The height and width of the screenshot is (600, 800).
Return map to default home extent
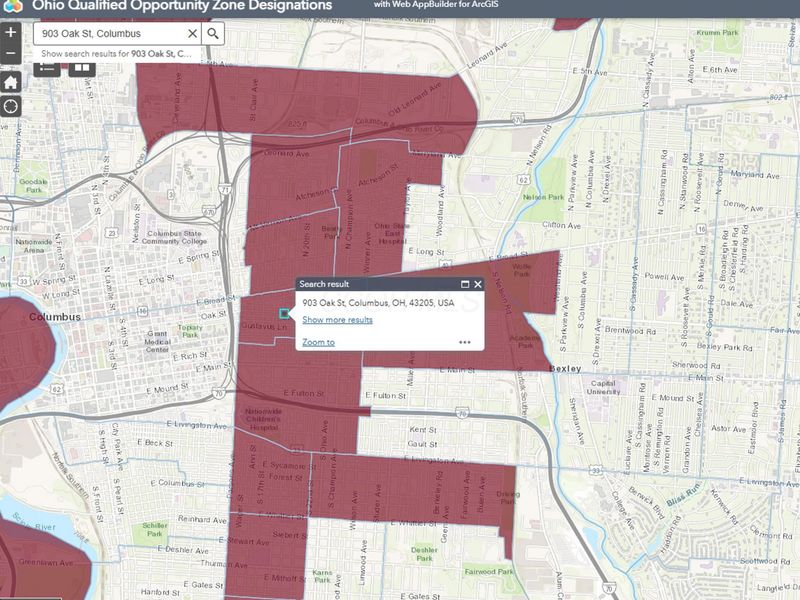(11, 82)
